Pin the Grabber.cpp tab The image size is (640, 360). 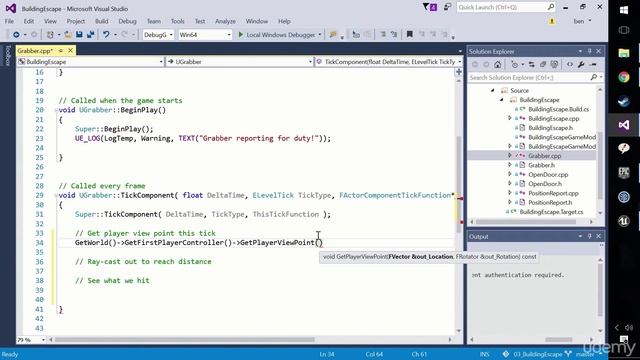pos(60,51)
